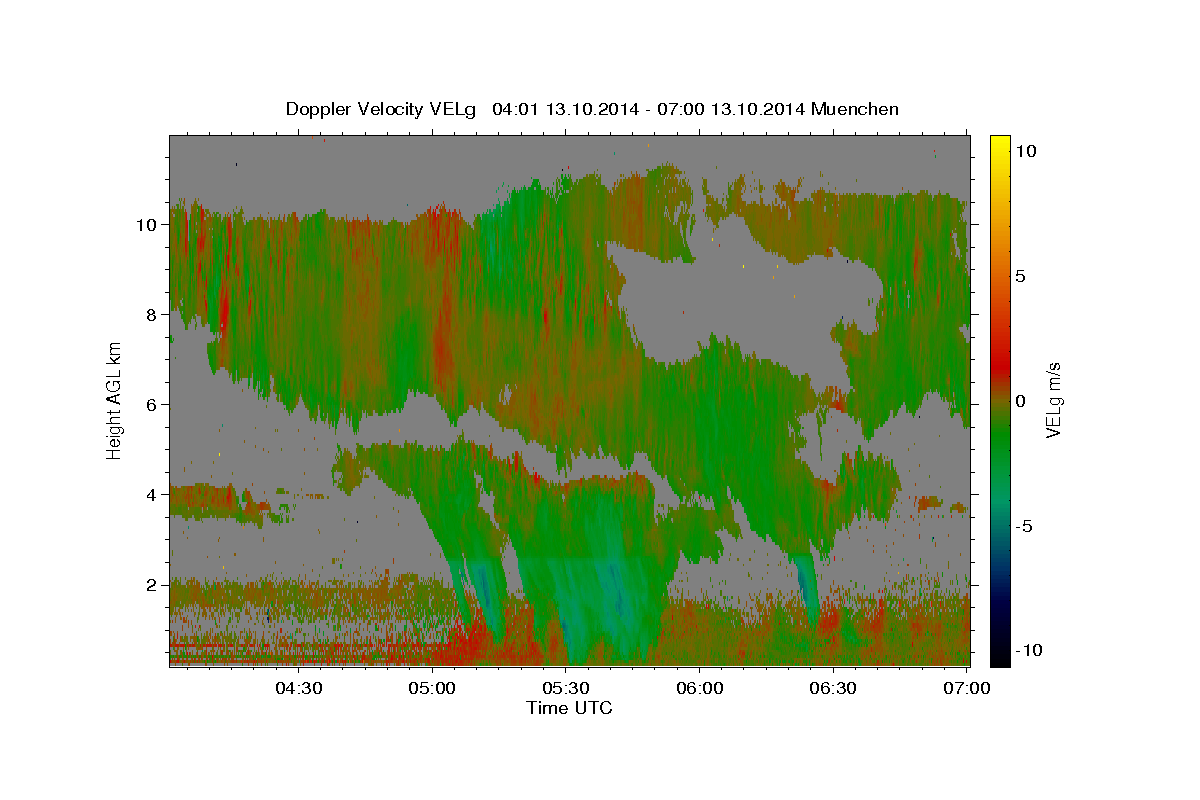Click the 07:00 time tick label
This screenshot has height=800, width=1200.
(967, 688)
